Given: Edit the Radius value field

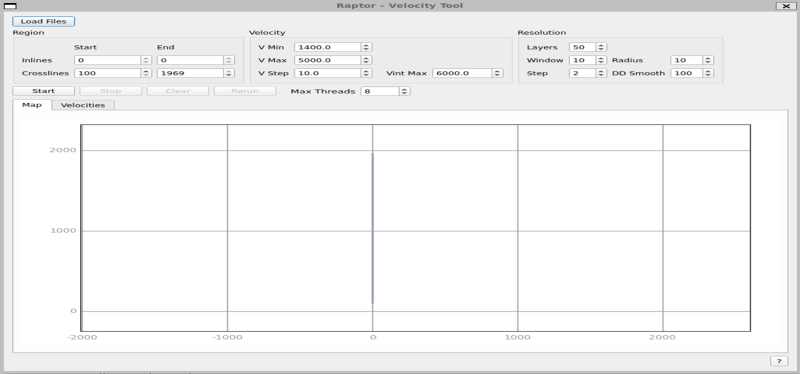Looking at the screenshot, I should click(x=687, y=60).
